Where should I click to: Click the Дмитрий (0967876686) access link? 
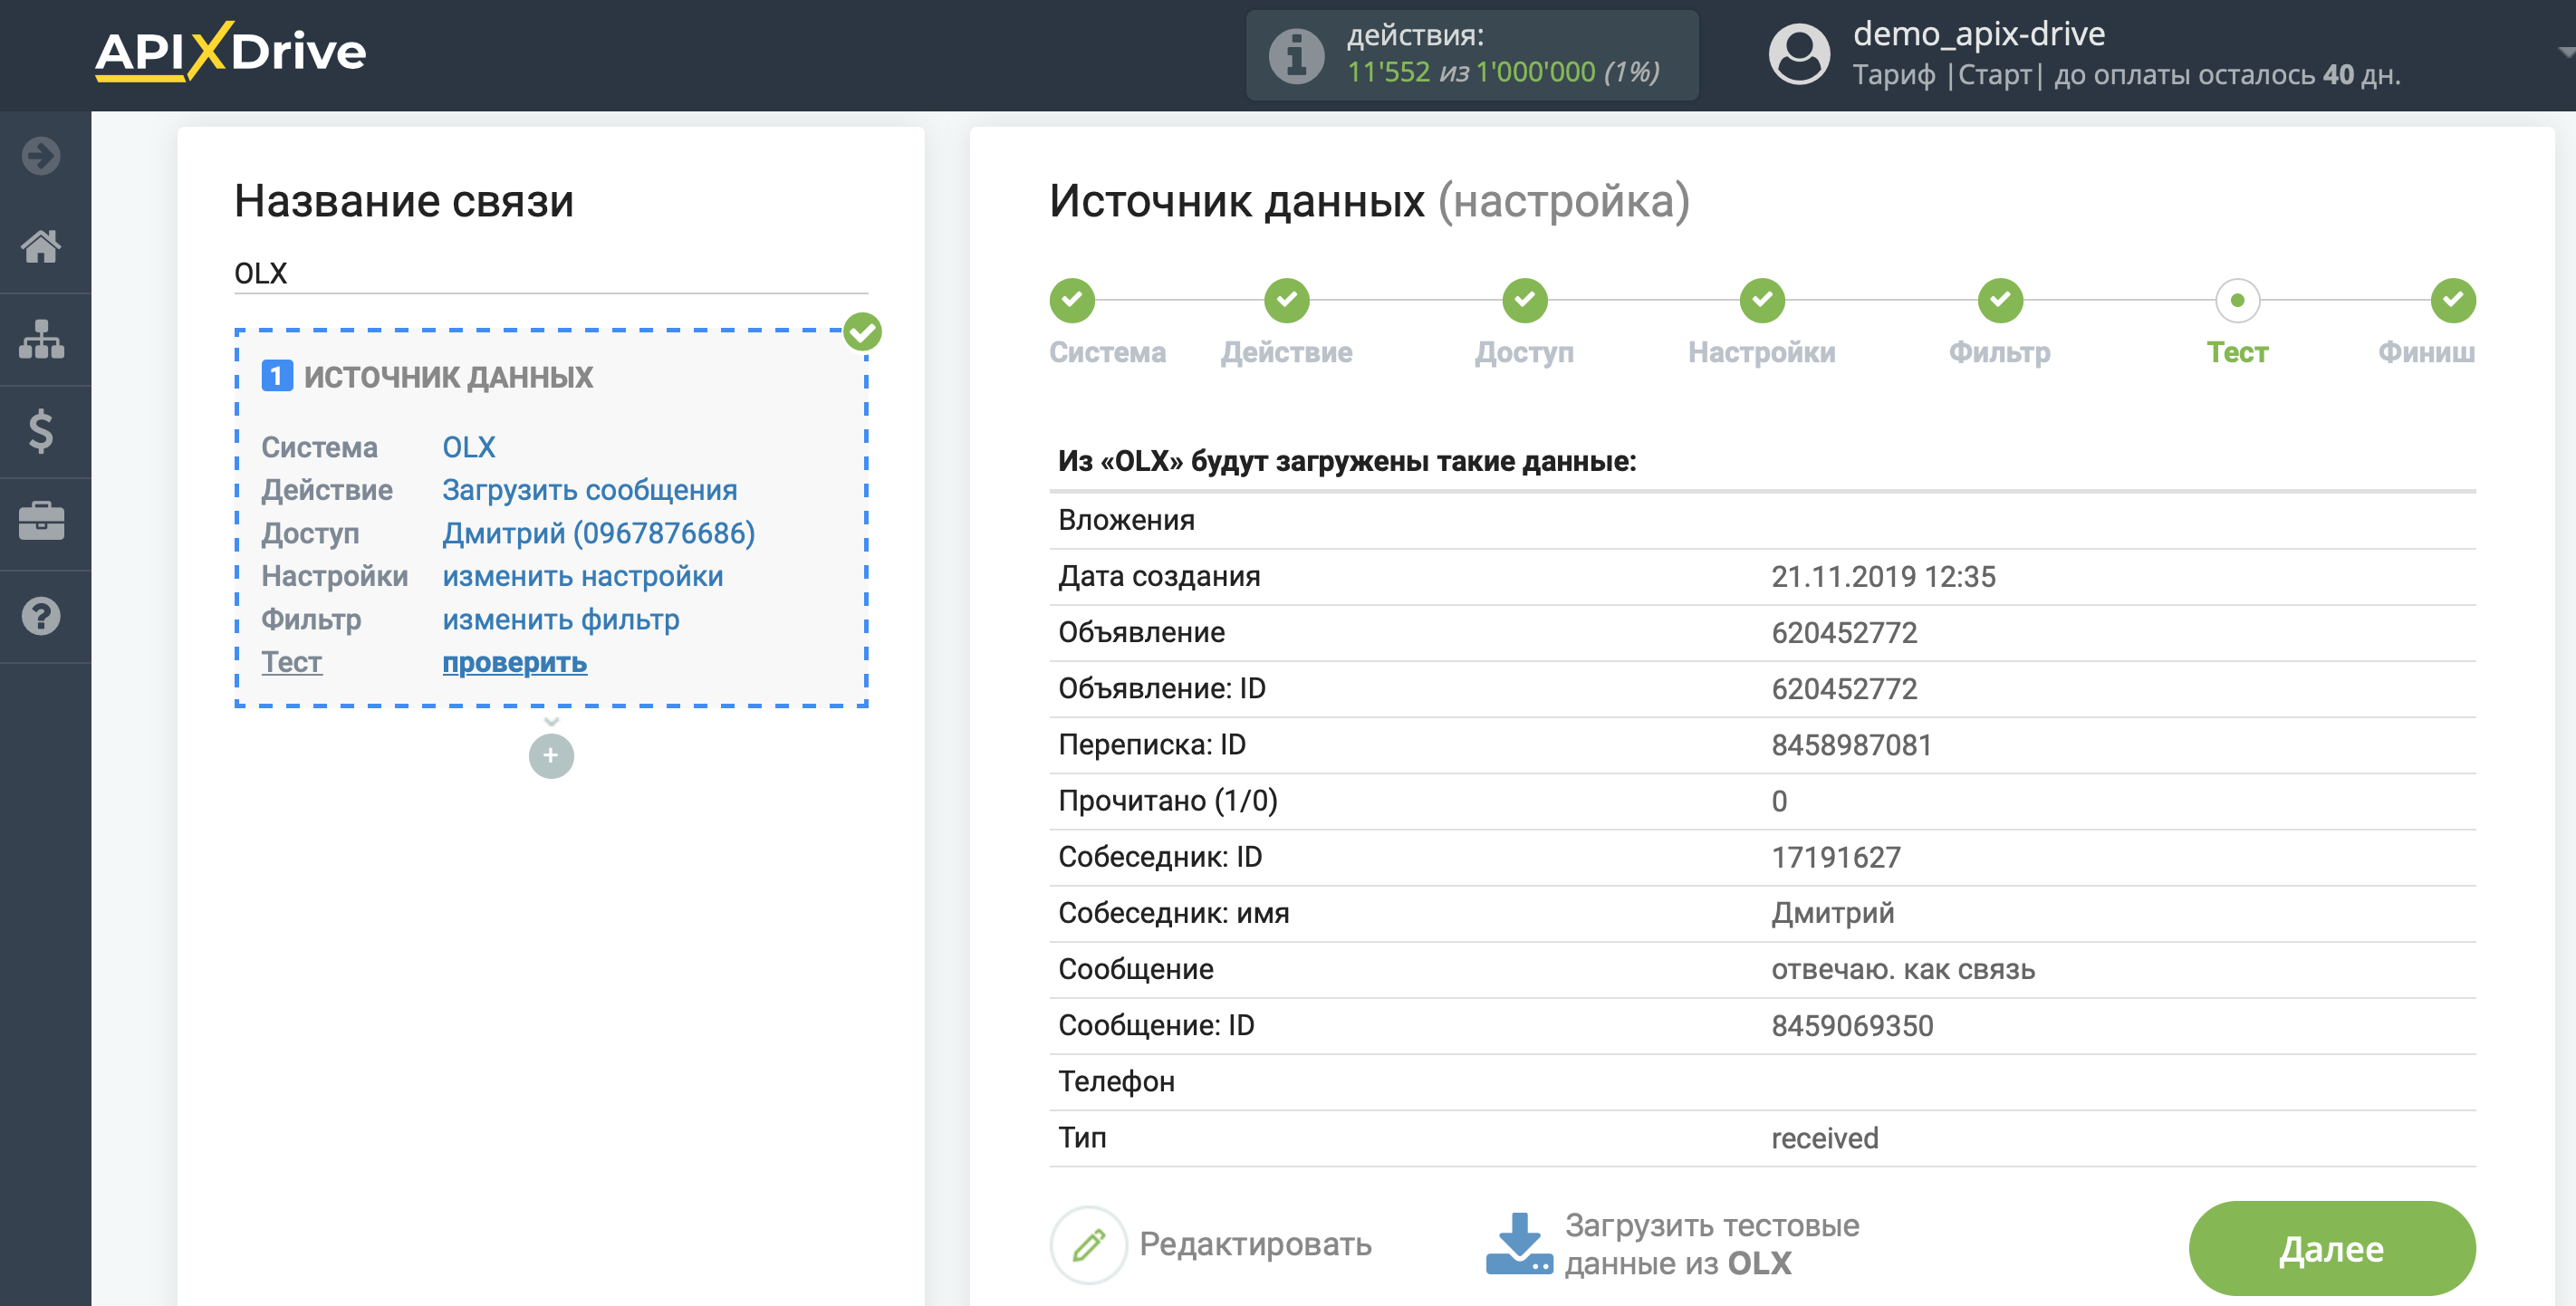[x=599, y=533]
